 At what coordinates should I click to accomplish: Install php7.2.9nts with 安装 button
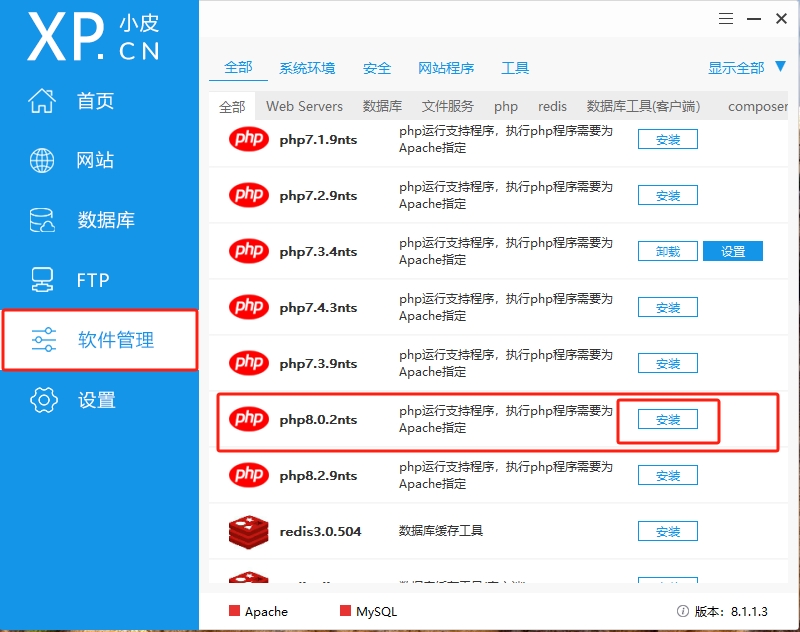[667, 195]
